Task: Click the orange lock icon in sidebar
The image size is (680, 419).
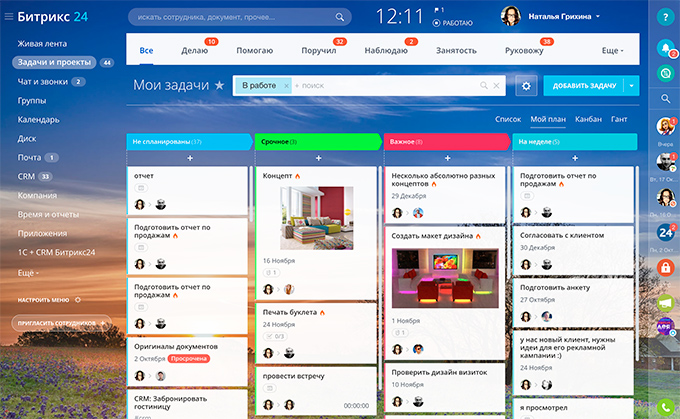Action: point(664,268)
